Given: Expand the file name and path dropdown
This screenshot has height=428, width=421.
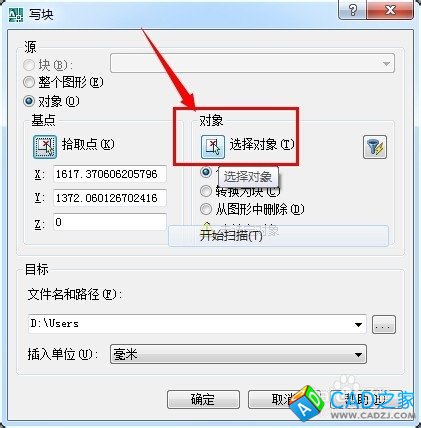Looking at the screenshot, I should [358, 324].
